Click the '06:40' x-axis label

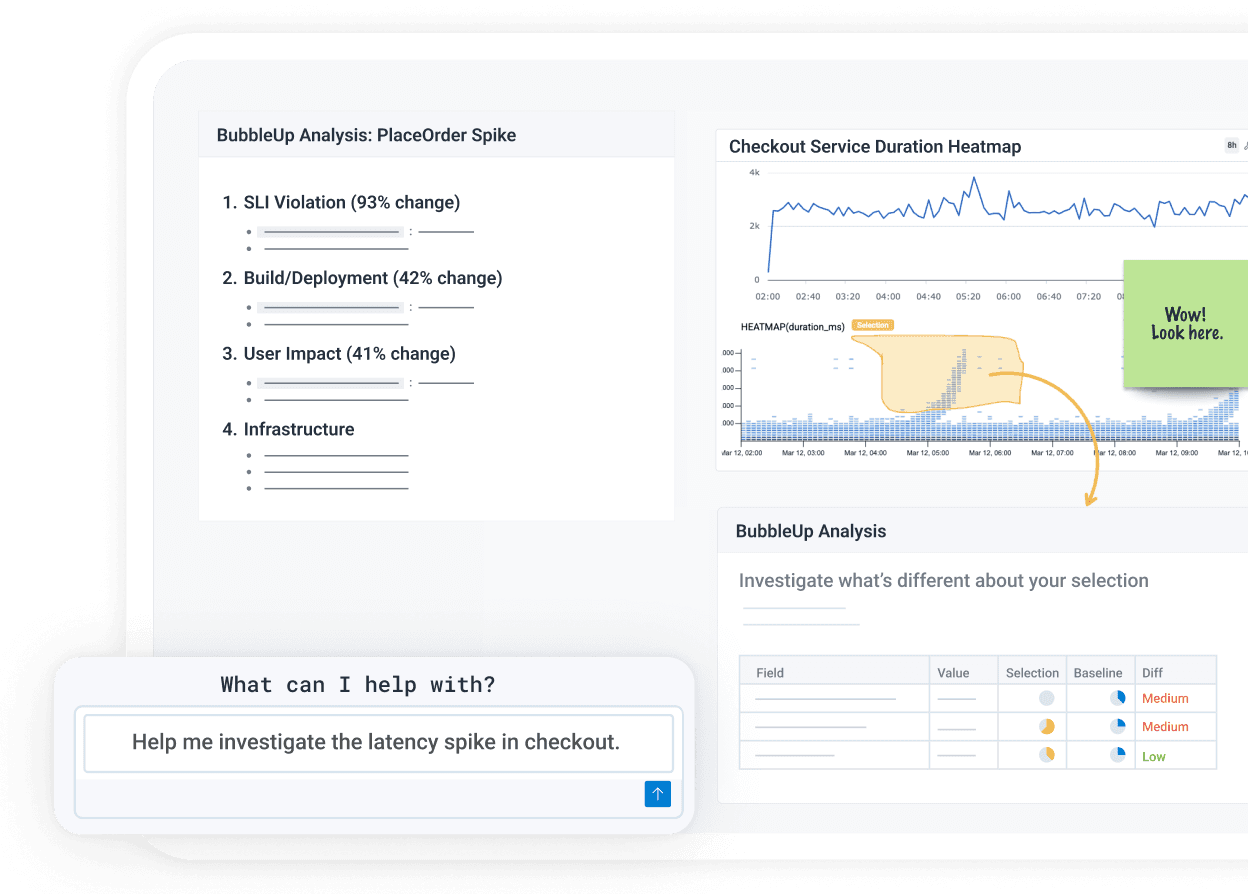[x=1048, y=297]
